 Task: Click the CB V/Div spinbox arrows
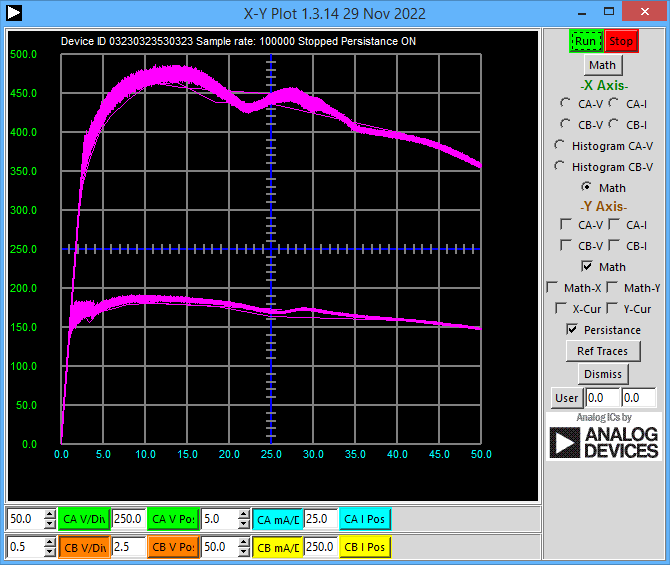50,547
